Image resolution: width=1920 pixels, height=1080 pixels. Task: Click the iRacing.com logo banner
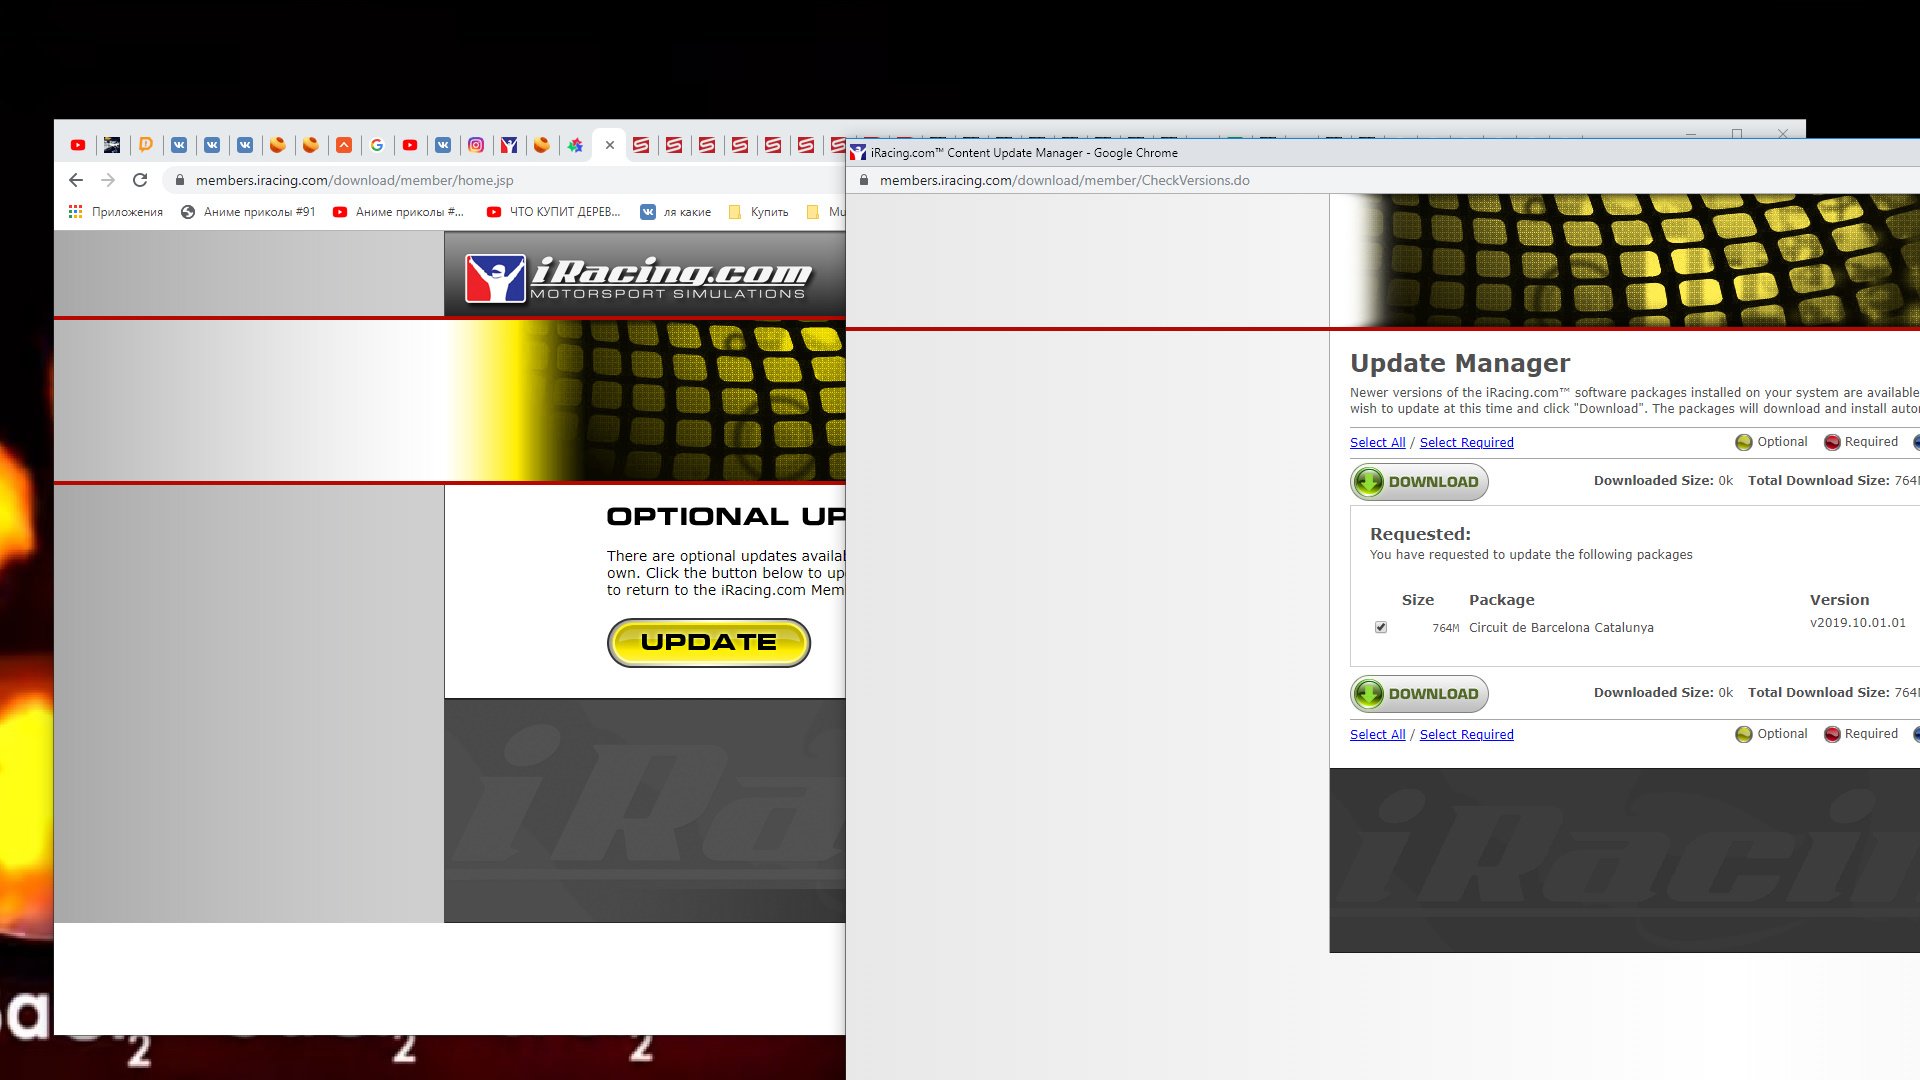click(640, 277)
